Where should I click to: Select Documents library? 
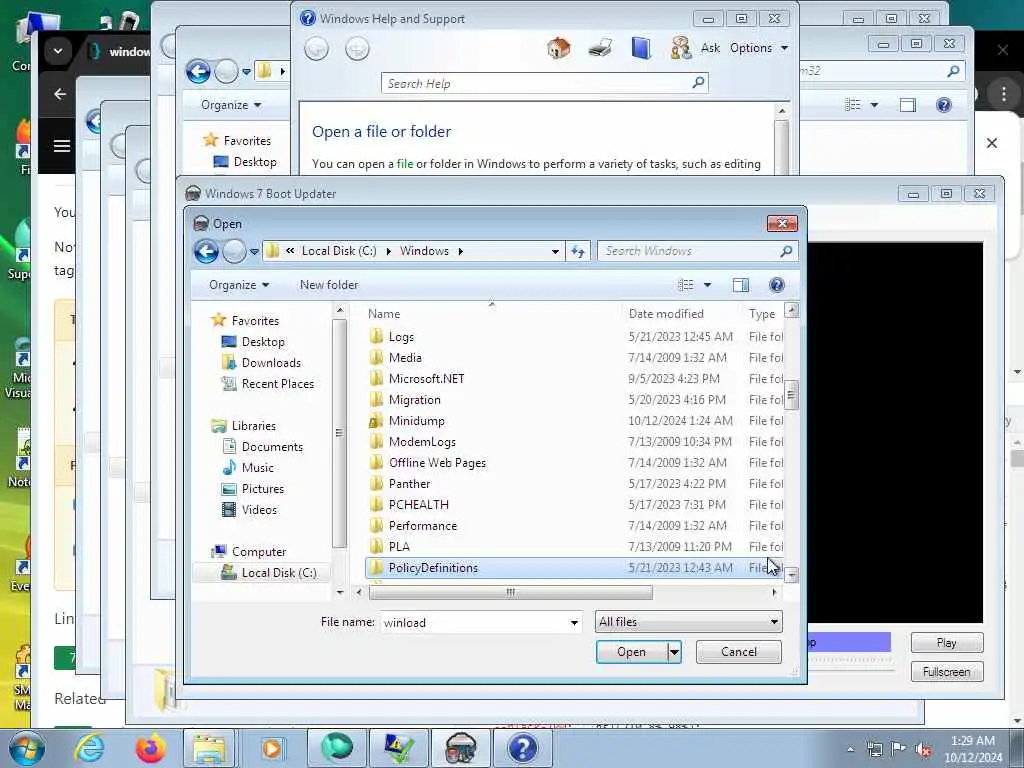click(x=272, y=447)
